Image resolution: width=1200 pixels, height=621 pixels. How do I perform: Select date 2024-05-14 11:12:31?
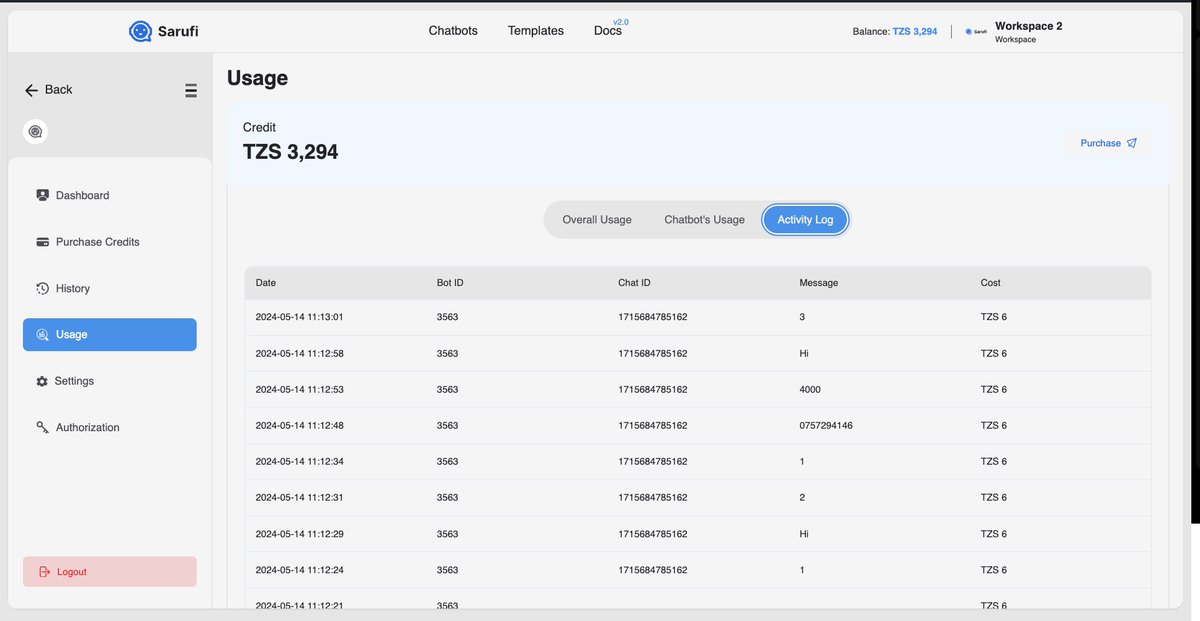(301, 498)
